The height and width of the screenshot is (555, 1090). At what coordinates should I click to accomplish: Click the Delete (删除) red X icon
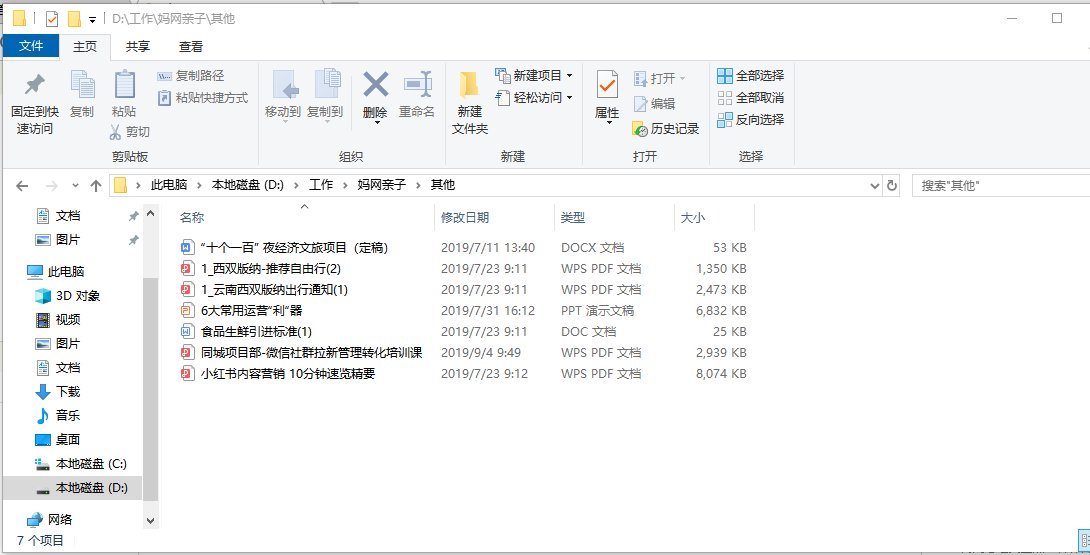click(x=375, y=85)
